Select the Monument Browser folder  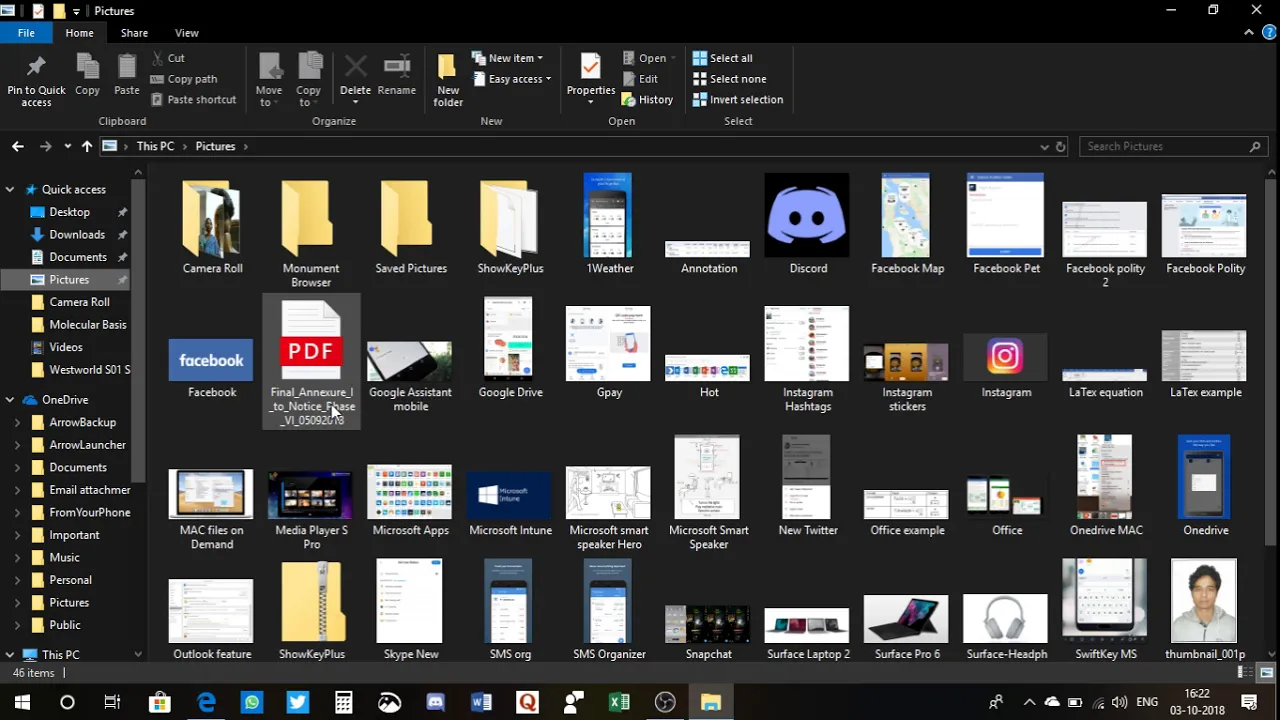310,232
